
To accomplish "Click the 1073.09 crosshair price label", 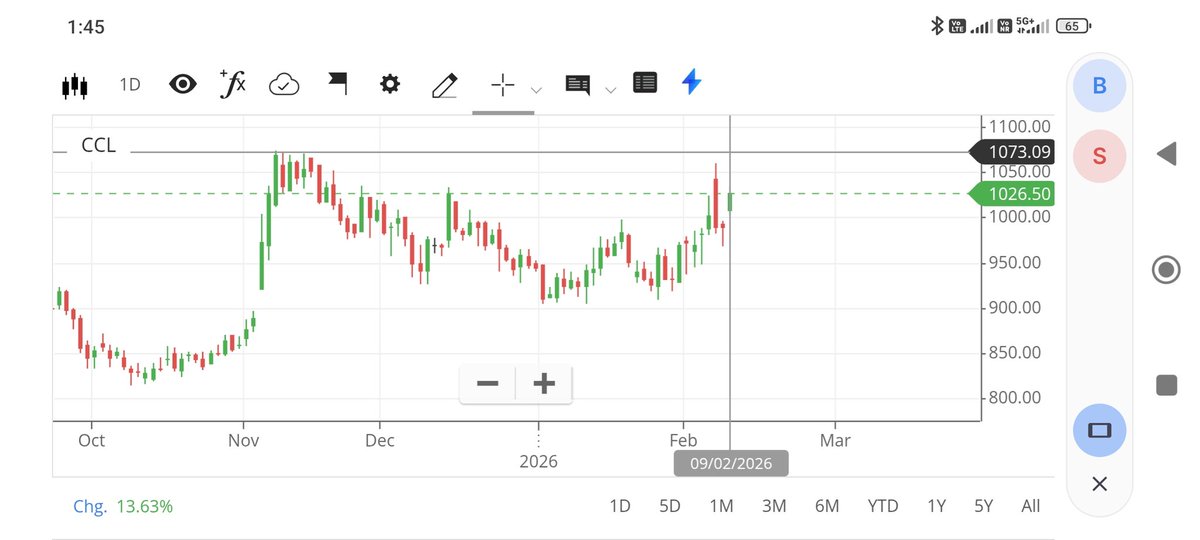I will 1012,152.
